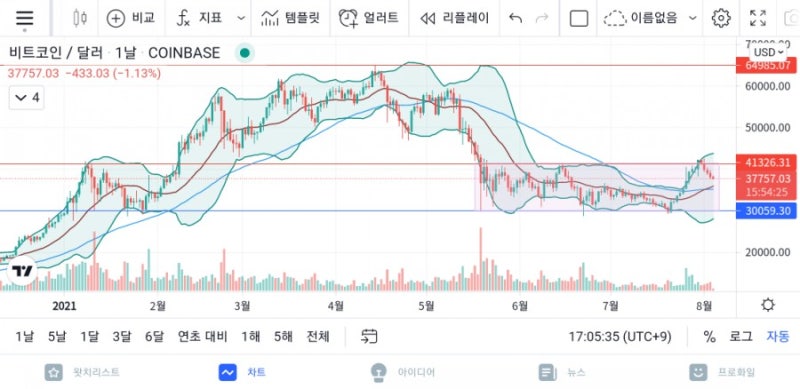The height and width of the screenshot is (389, 800).
Task: Add a symbol with 비교 compare
Action: click(131, 18)
